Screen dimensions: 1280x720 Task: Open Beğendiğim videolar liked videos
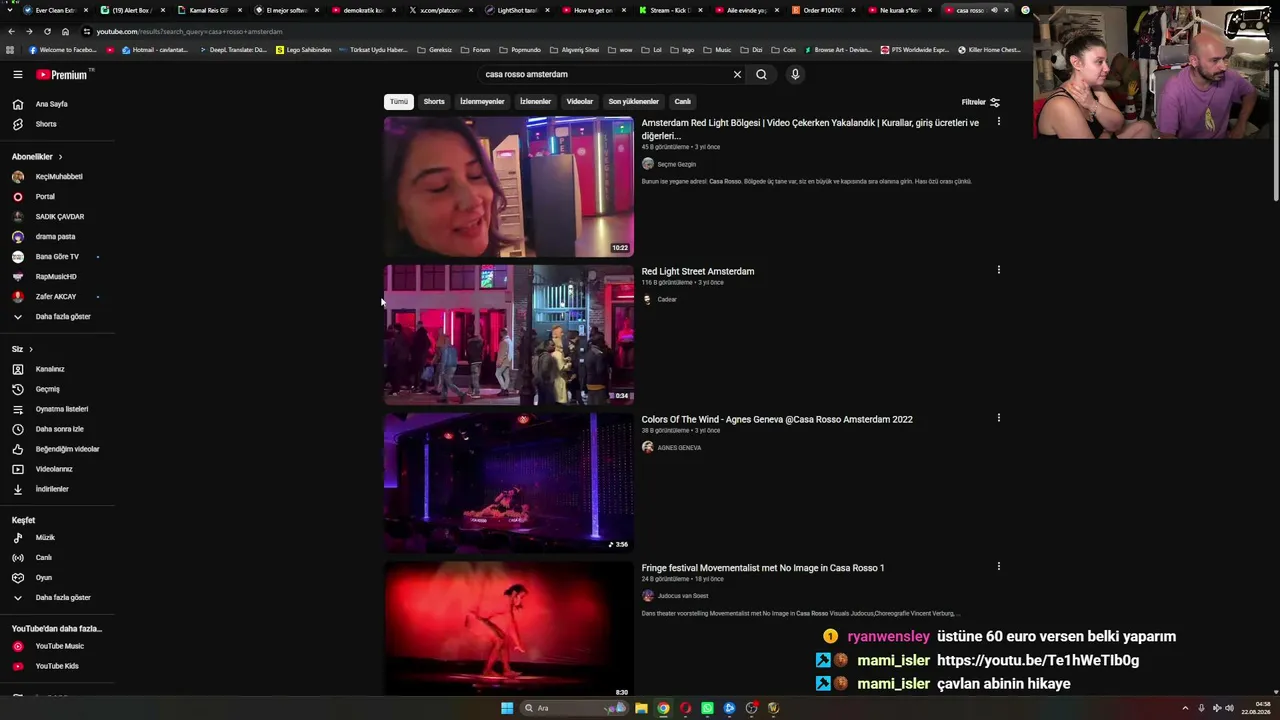(x=67, y=449)
